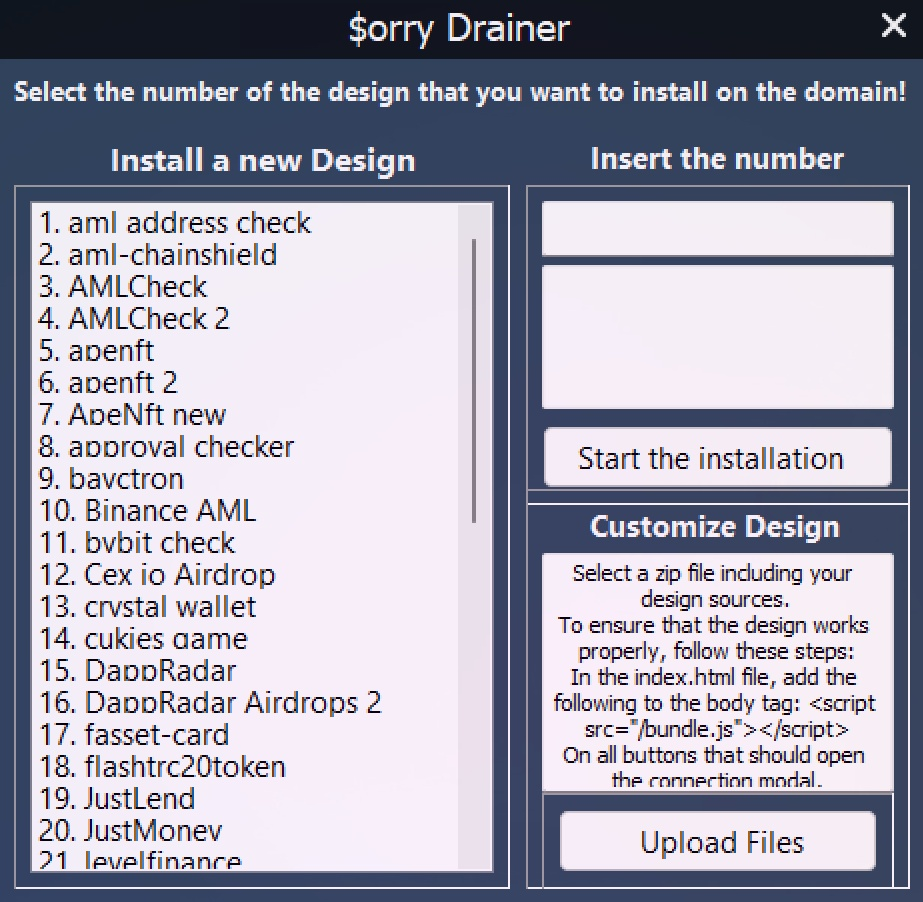Select "5. apenft" list entry
This screenshot has height=902, width=923.
click(x=96, y=350)
